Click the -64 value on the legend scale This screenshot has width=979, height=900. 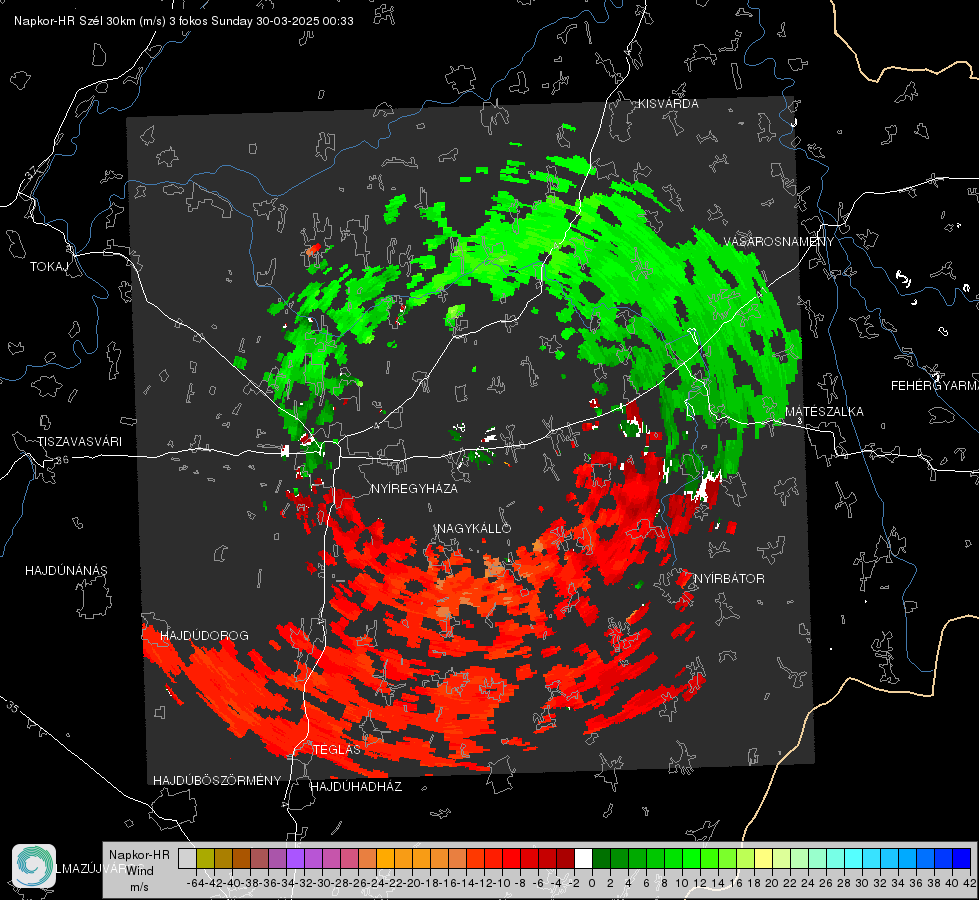(x=196, y=883)
